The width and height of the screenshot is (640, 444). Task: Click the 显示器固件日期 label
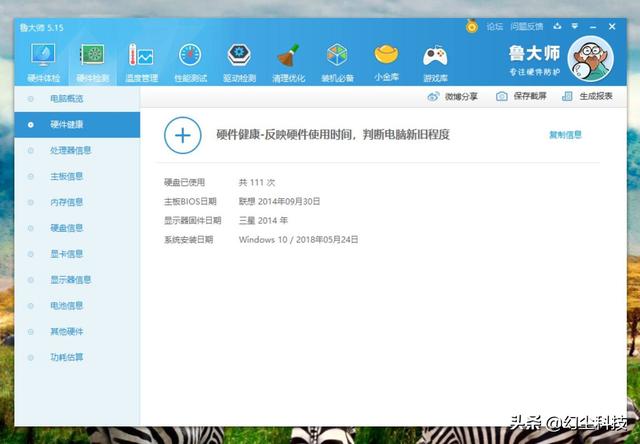click(193, 221)
